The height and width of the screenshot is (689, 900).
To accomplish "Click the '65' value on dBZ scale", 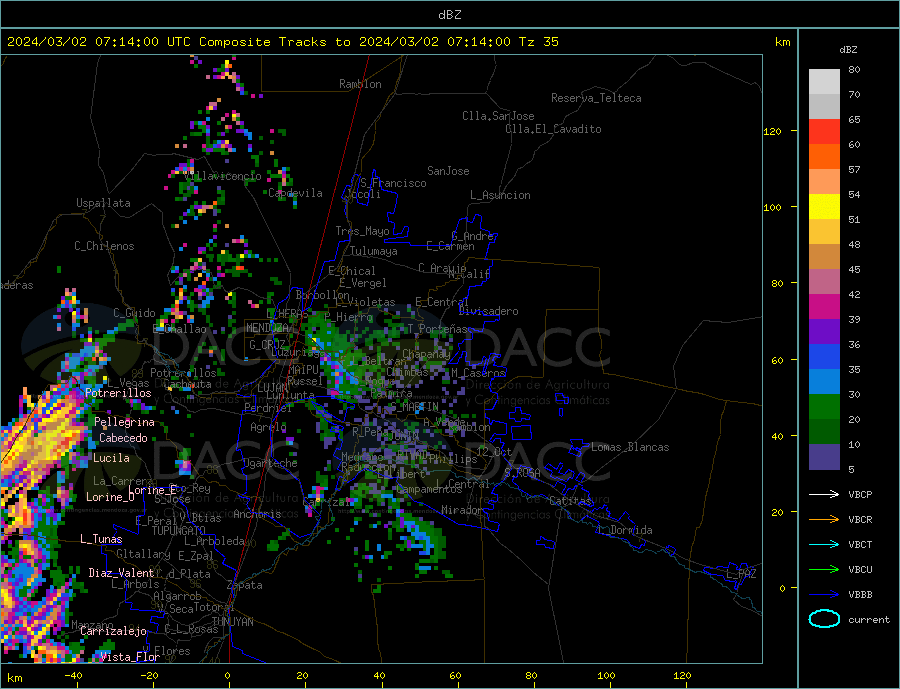I will pyautogui.click(x=854, y=119).
